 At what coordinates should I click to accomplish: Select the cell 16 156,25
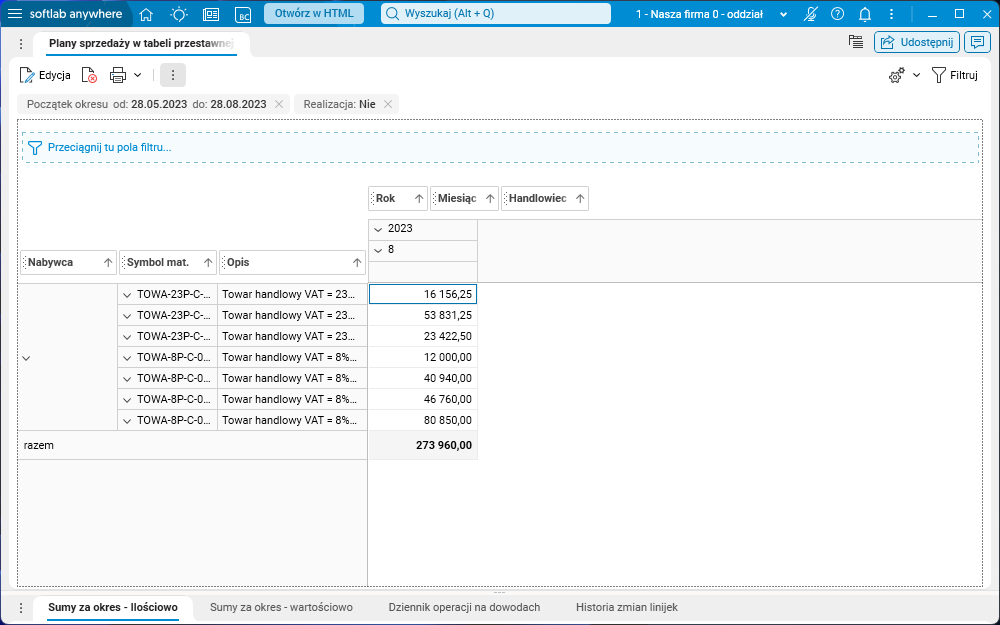423,294
